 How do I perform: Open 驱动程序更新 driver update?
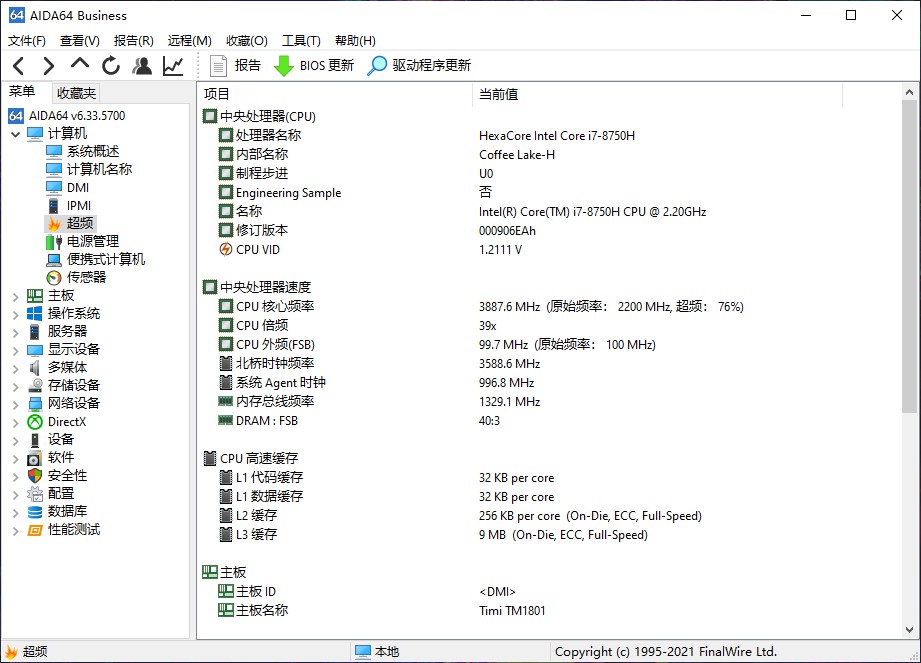coord(419,66)
